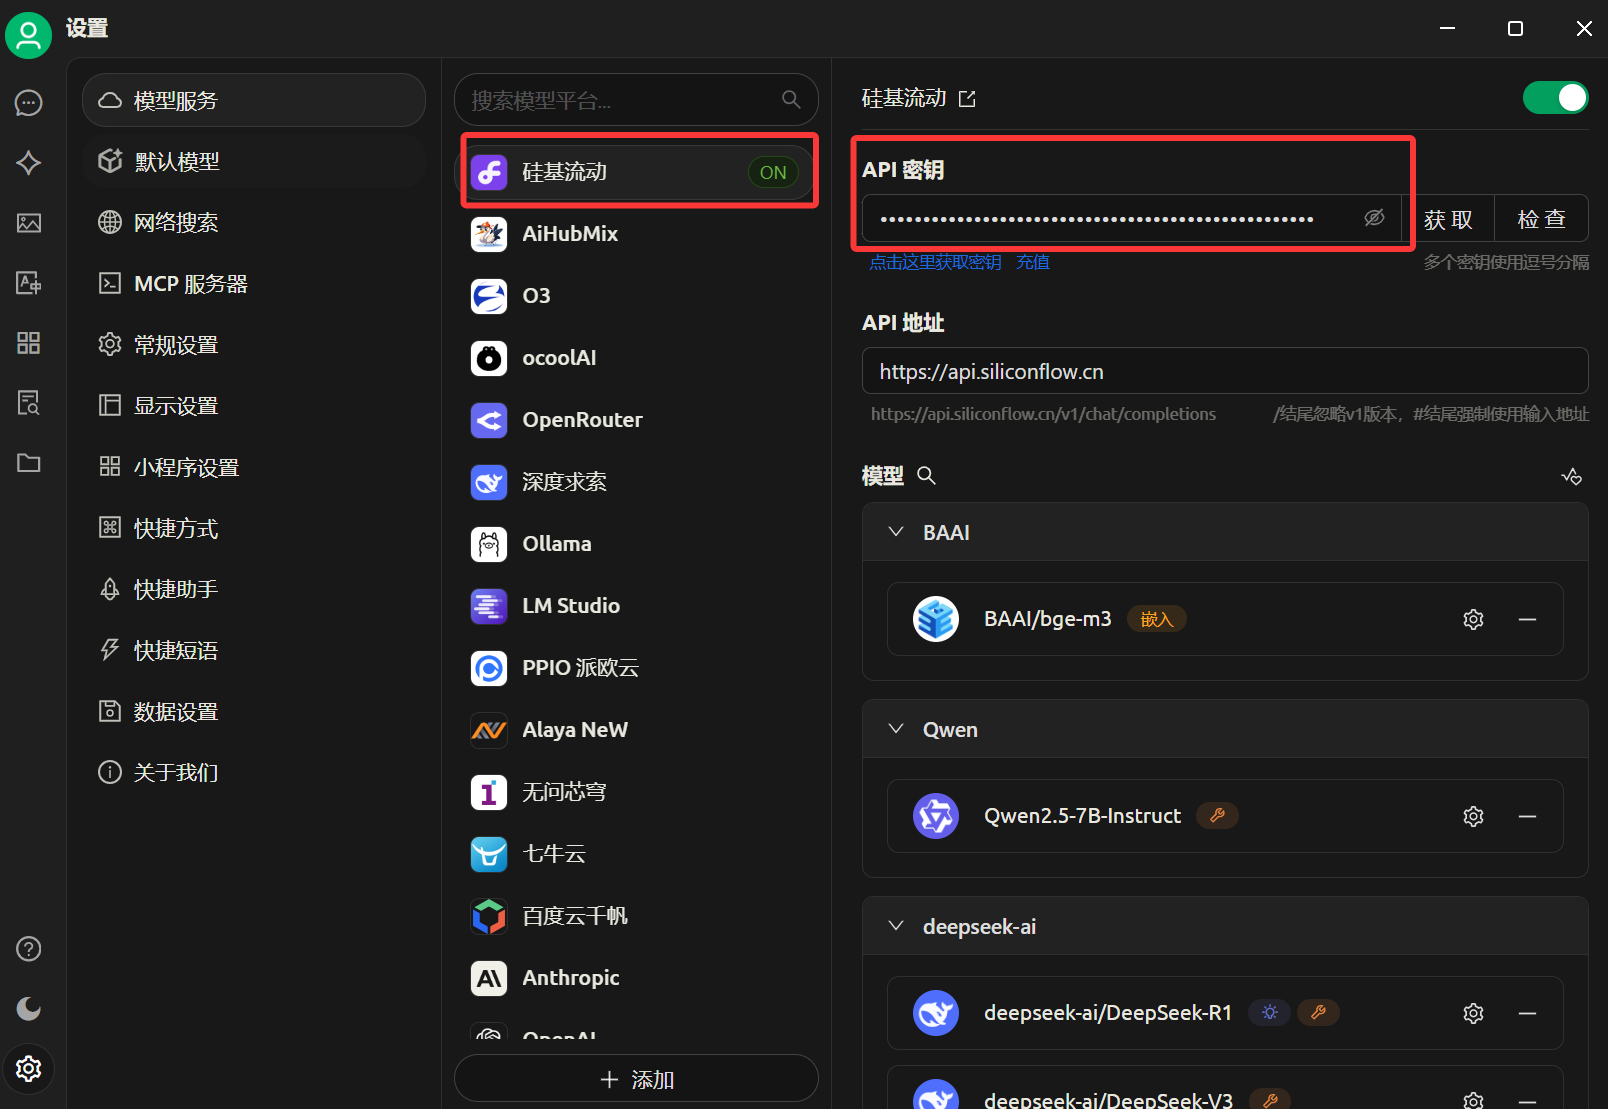Click the settings gear in left sidebar
This screenshot has width=1608, height=1109.
pyautogui.click(x=29, y=1068)
